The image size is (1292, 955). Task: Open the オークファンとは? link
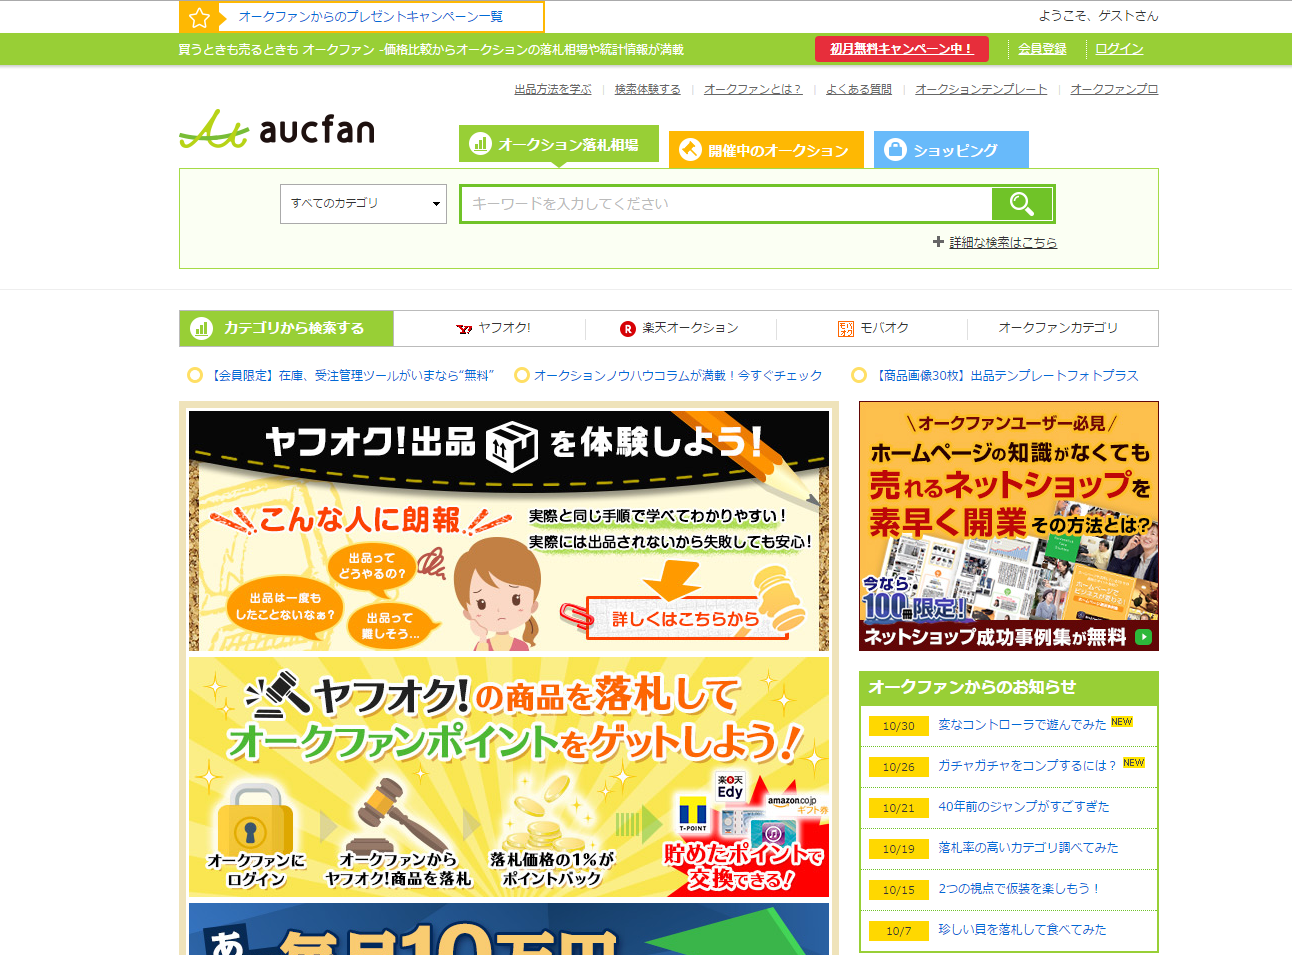753,89
